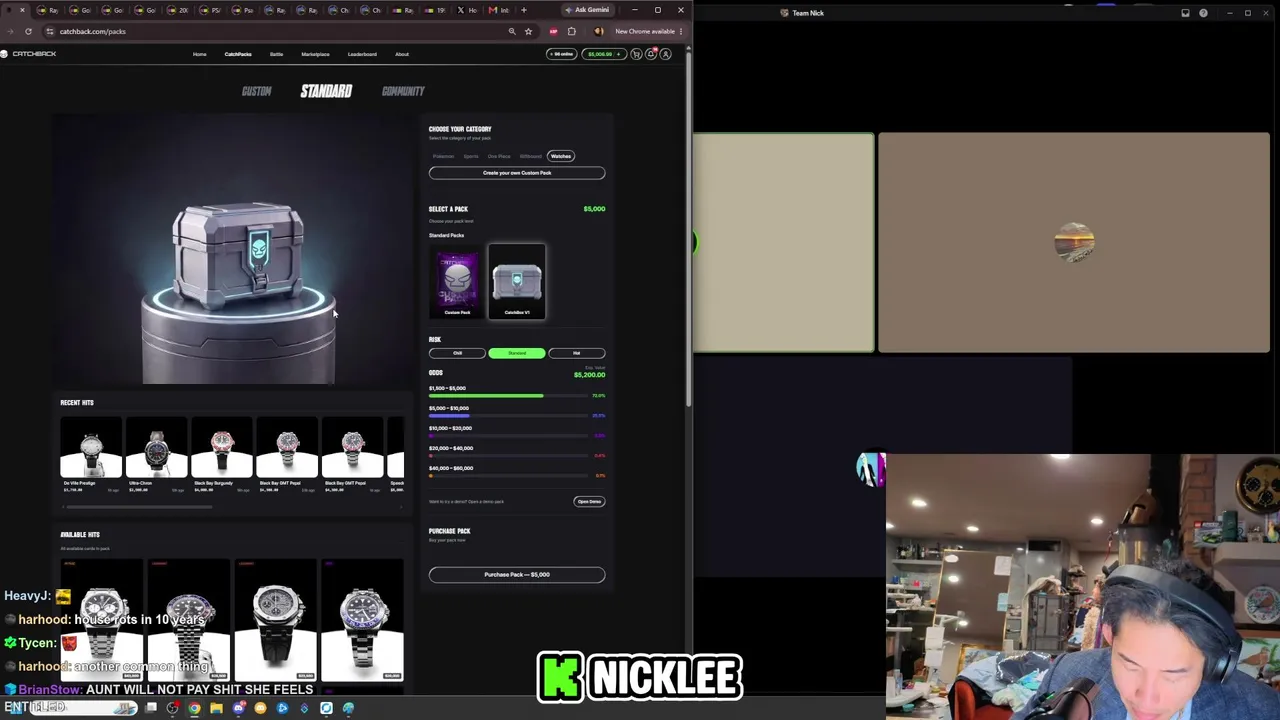Screen dimensions: 1280x720
Task: Select the Watches category
Action: [x=561, y=156]
